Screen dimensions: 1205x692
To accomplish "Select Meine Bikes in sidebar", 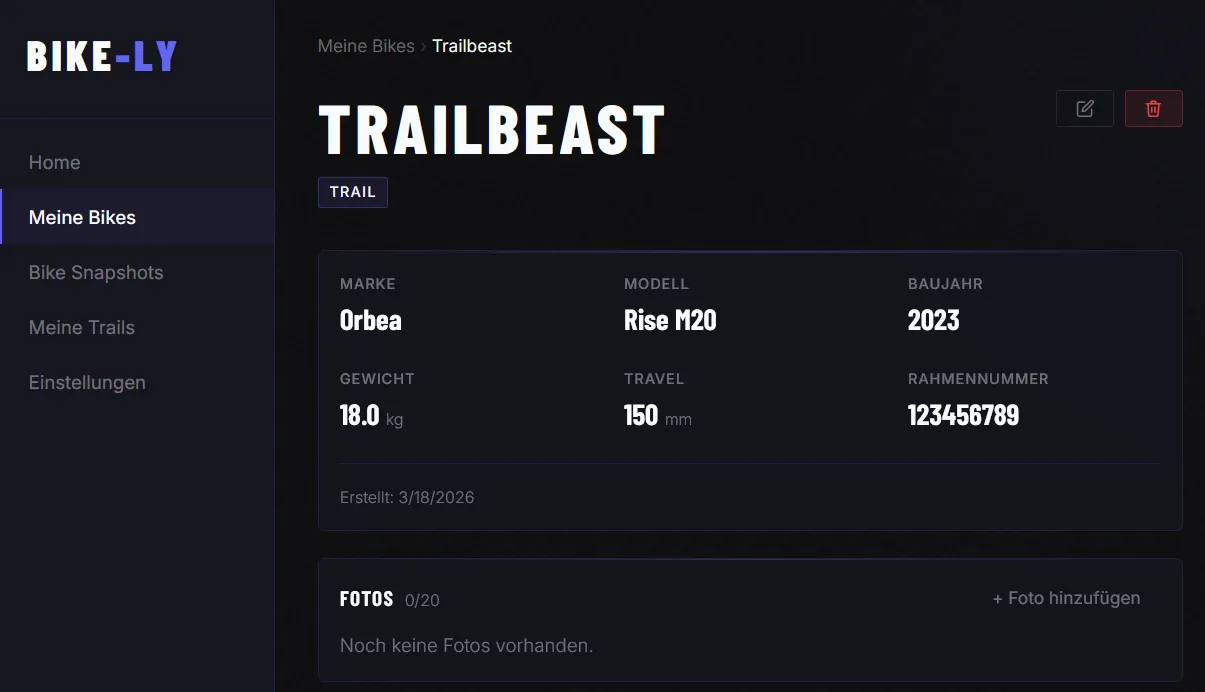I will pos(82,218).
